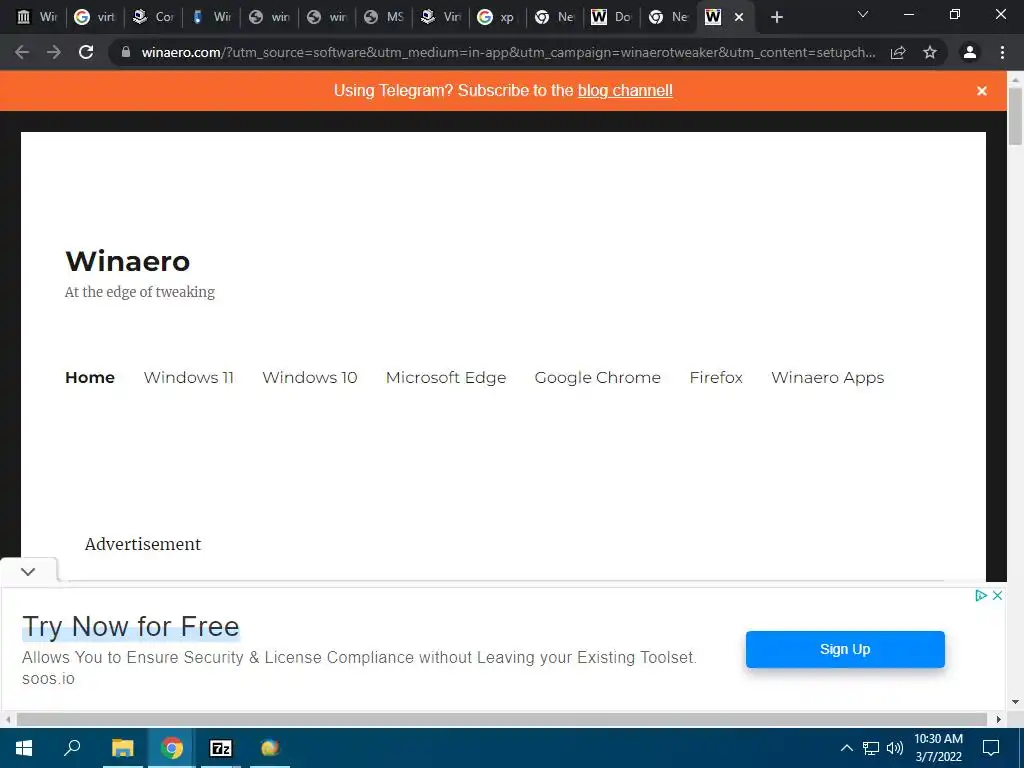Go back using the browser back arrow

(x=22, y=52)
